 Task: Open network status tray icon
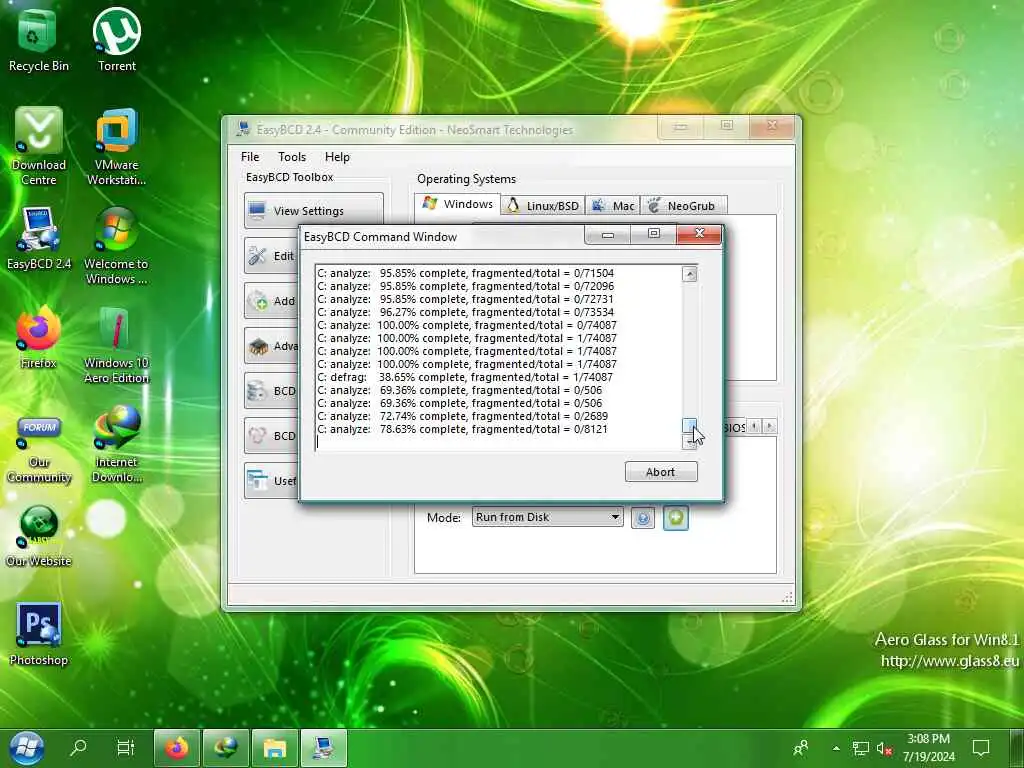(861, 748)
